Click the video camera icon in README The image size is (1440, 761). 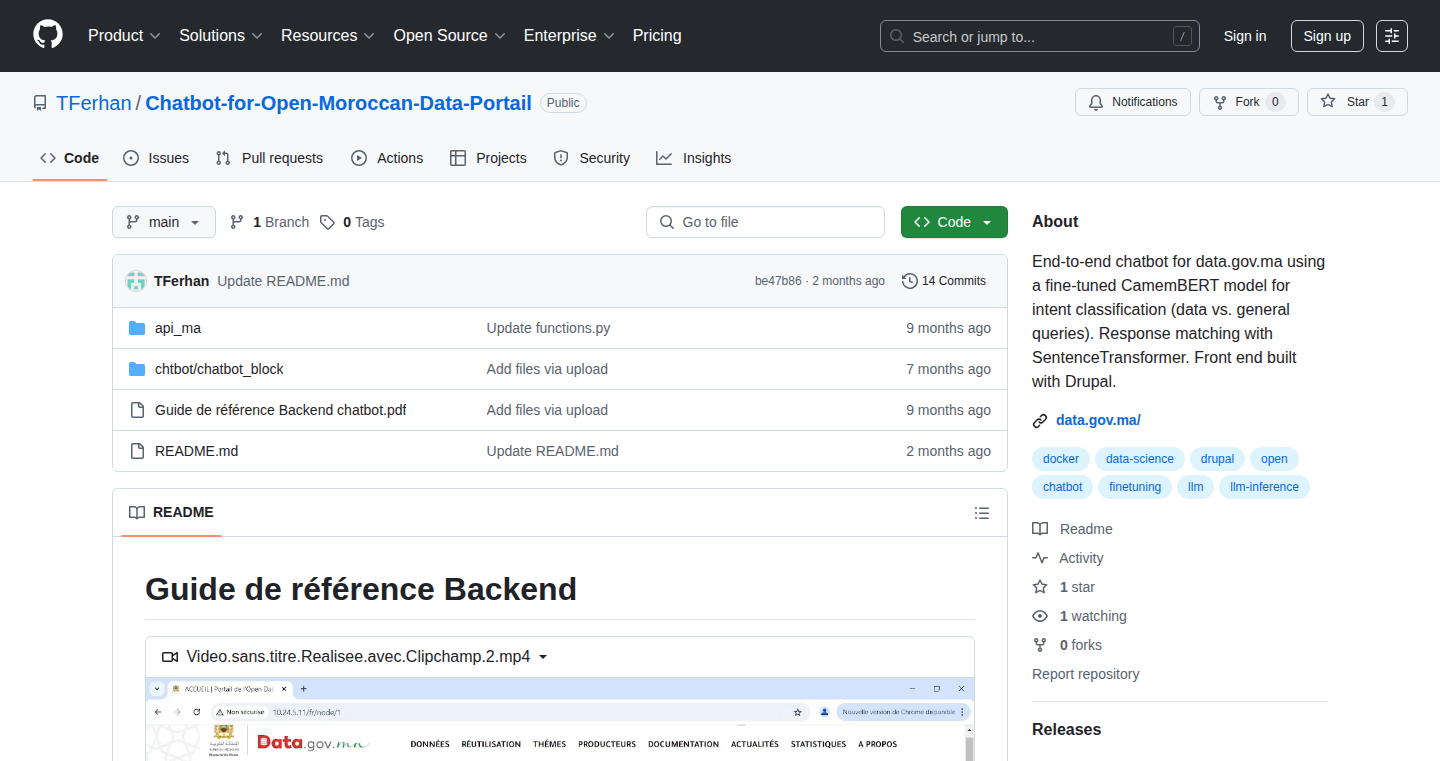tap(169, 657)
